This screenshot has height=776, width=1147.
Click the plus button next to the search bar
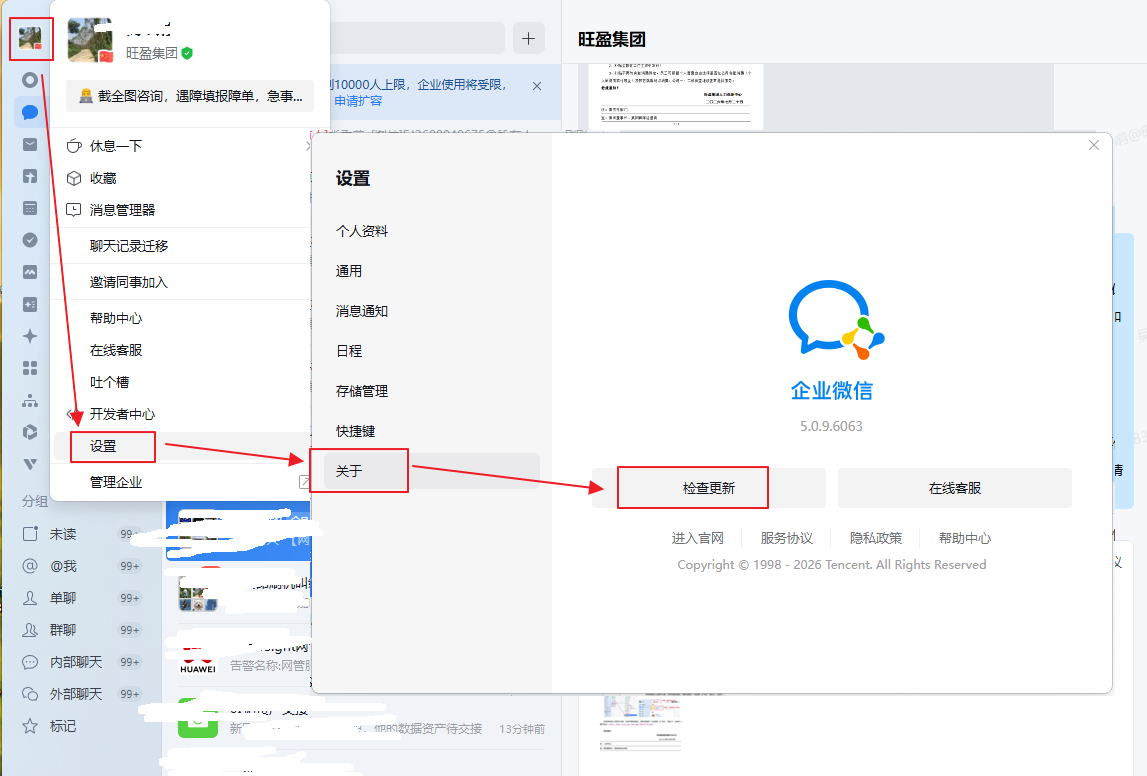[529, 38]
